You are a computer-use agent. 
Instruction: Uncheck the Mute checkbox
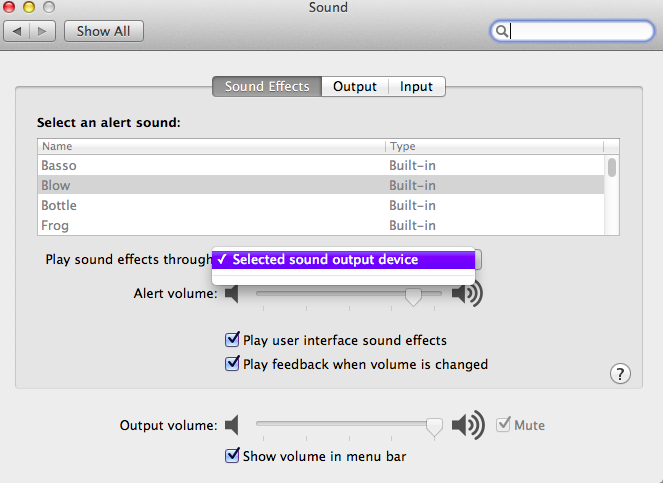(x=504, y=425)
